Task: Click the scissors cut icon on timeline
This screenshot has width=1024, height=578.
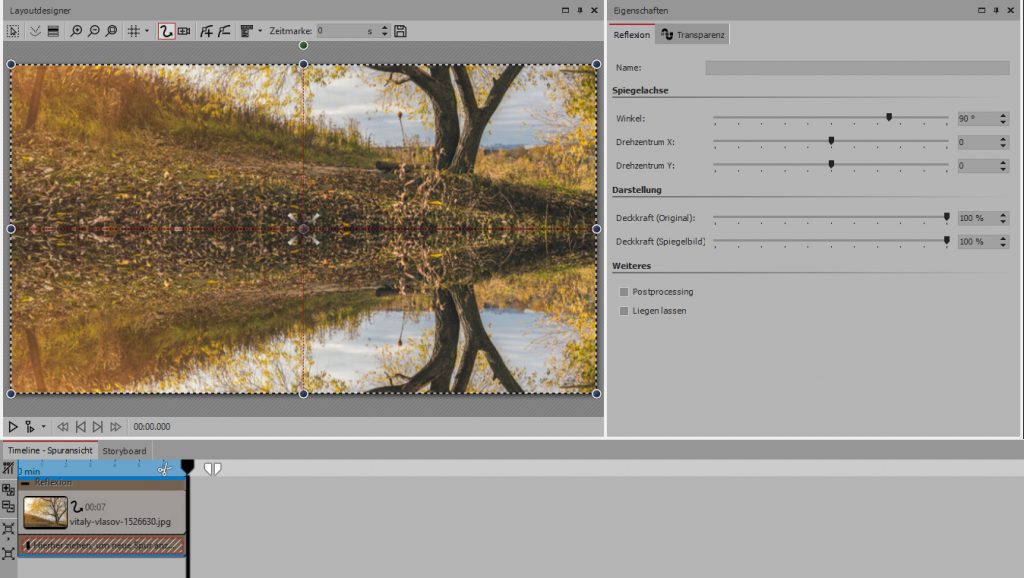Action: [165, 468]
